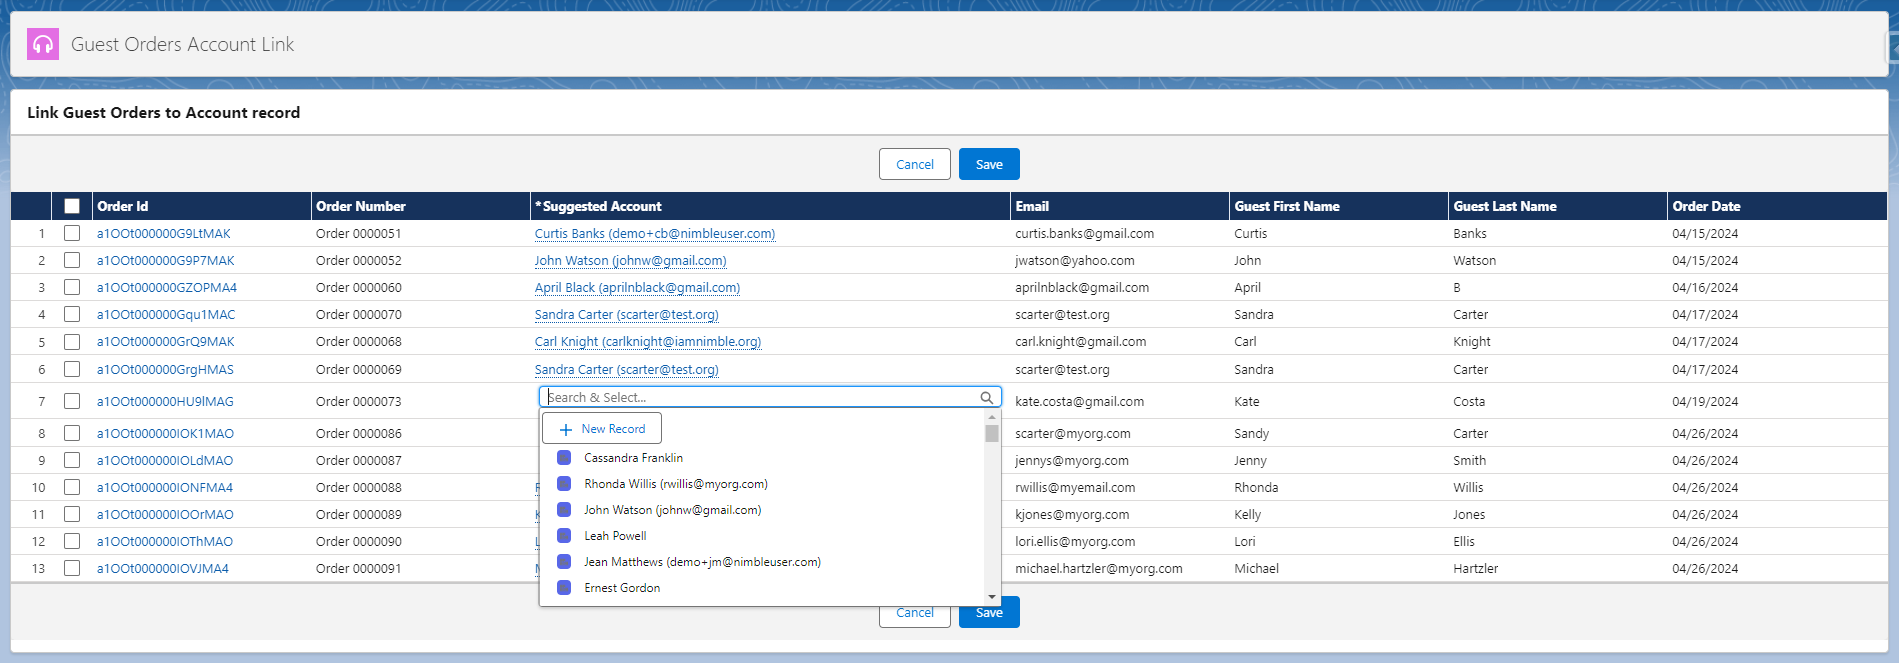Click the account icon beside Ernest Gordon
This screenshot has height=663, width=1899.
point(564,588)
